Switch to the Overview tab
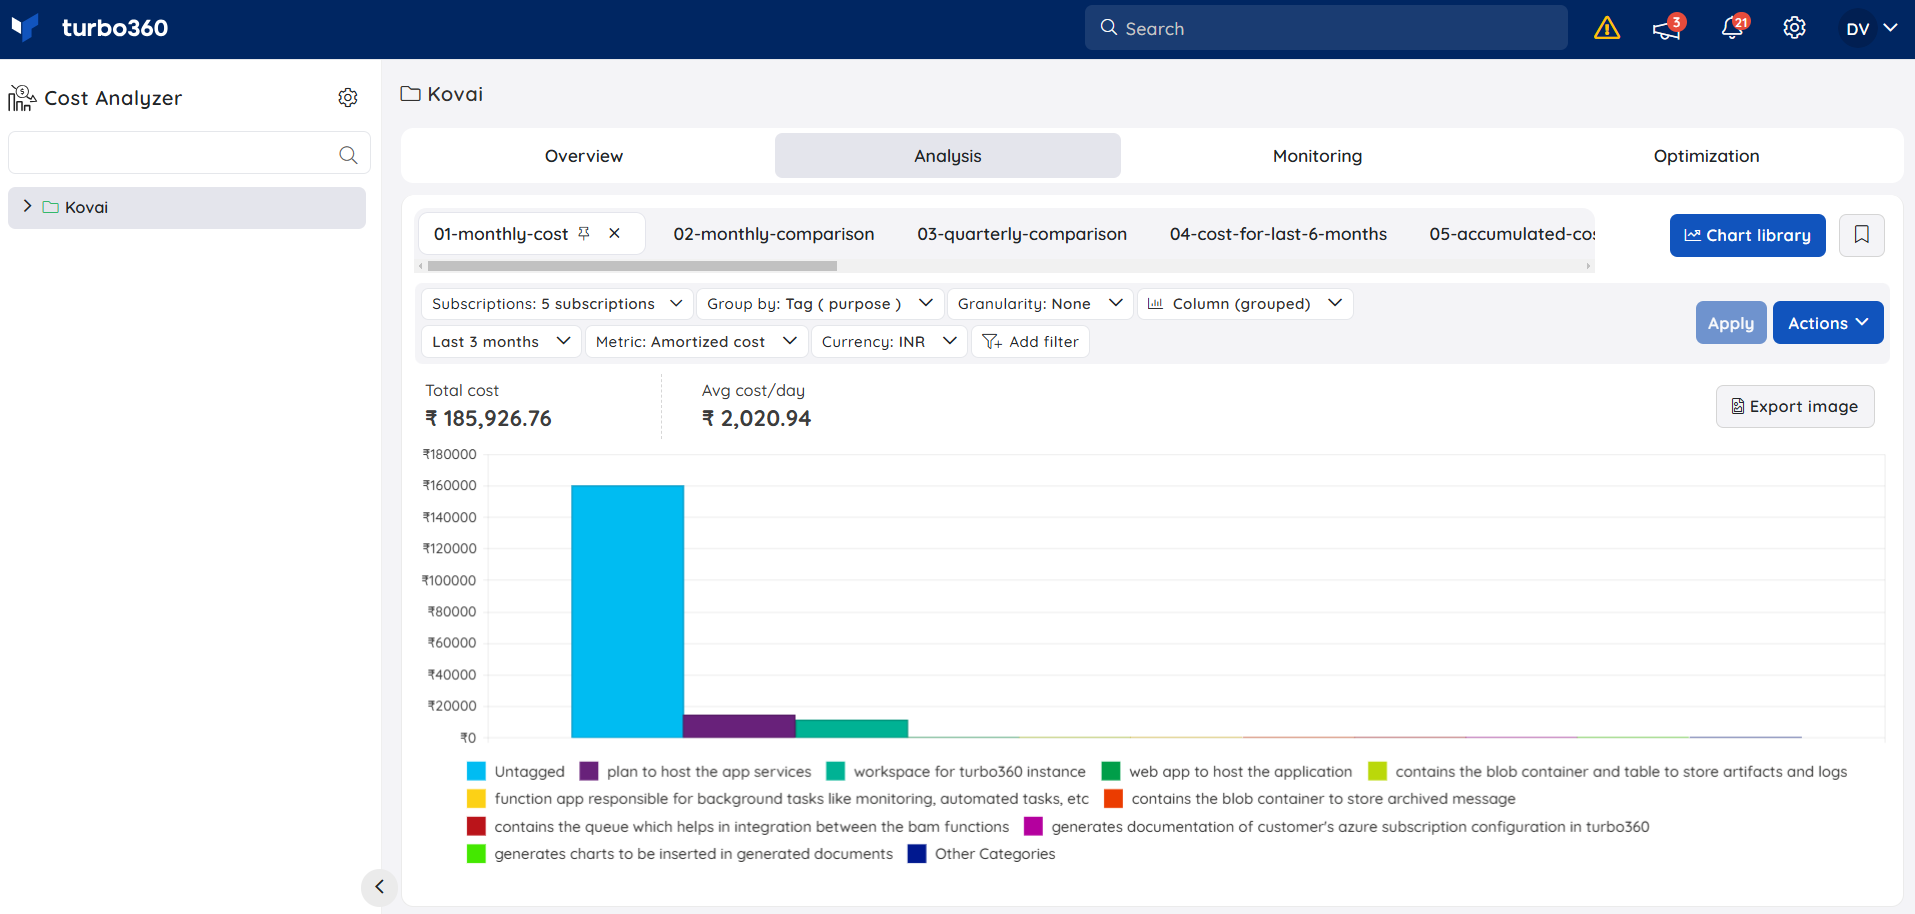 click(x=584, y=156)
